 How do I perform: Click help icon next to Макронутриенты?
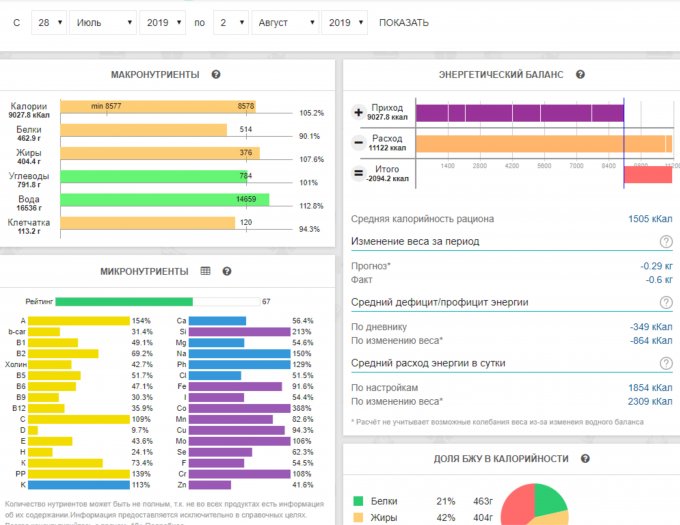pyautogui.click(x=216, y=75)
